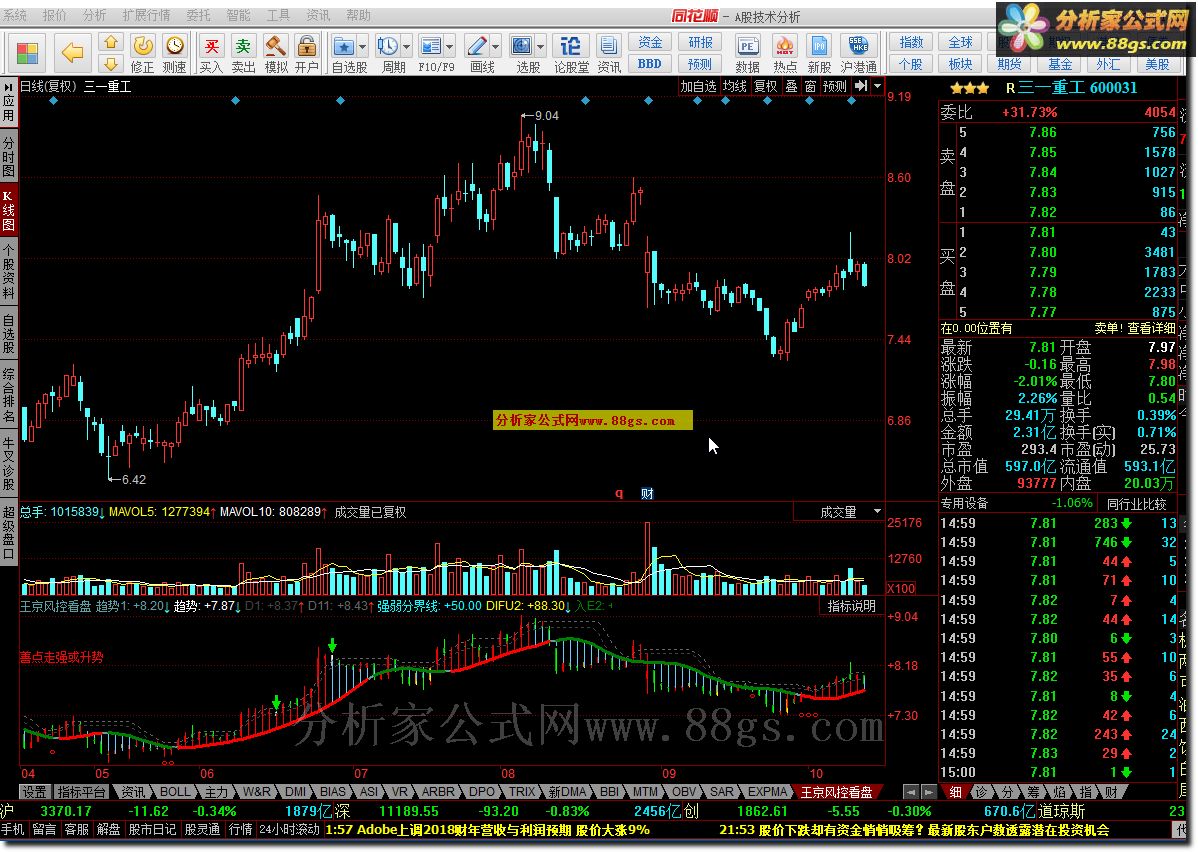Open the 报价 menu
The height and width of the screenshot is (852, 1198).
(x=54, y=15)
